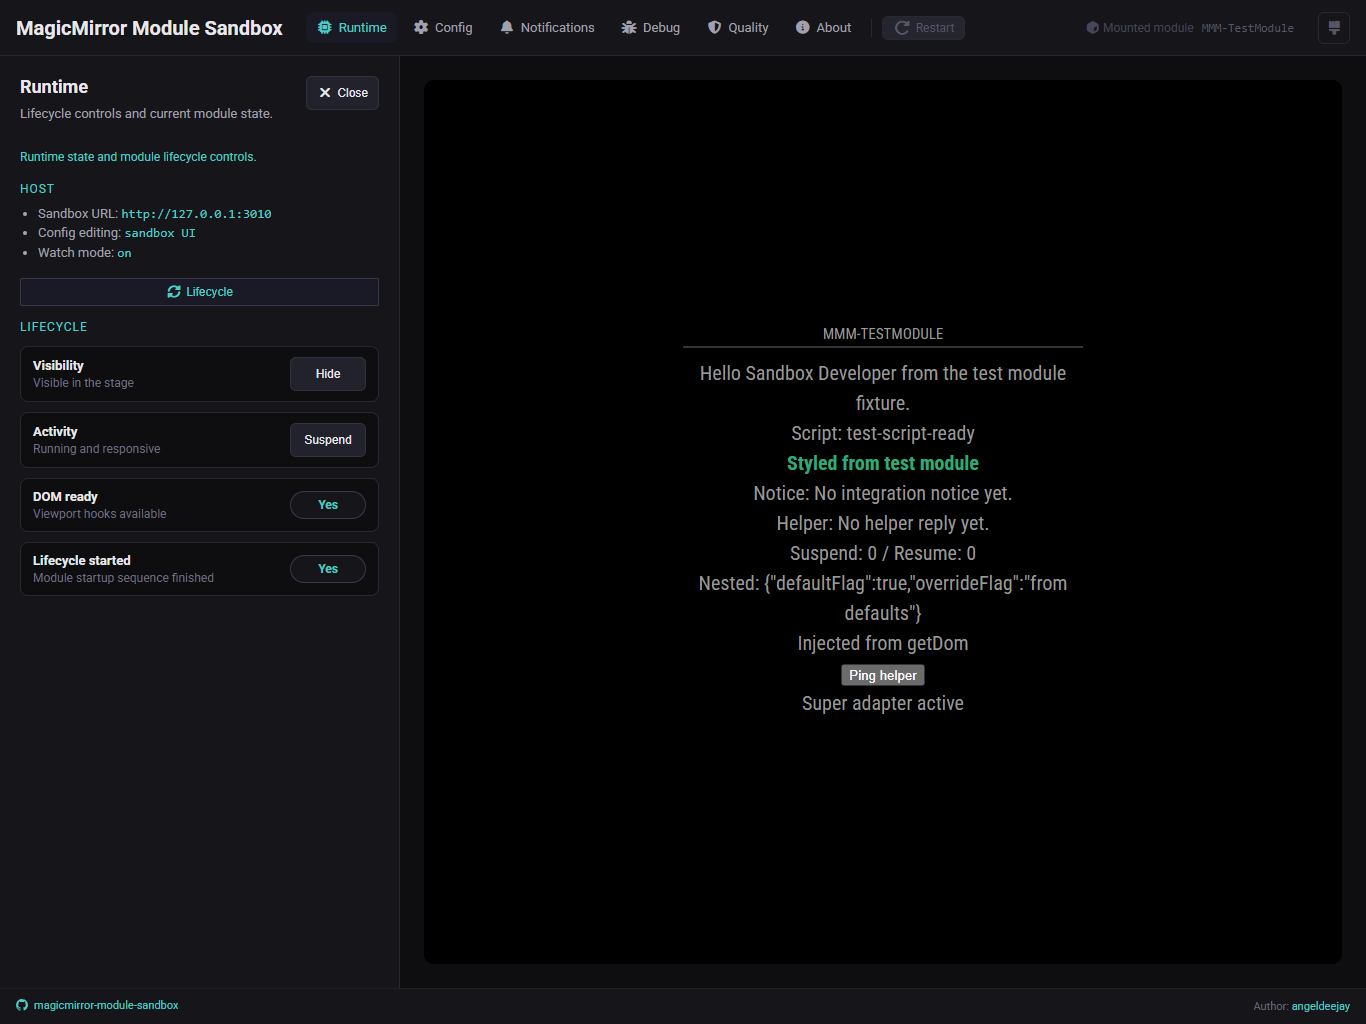
Task: Select the Lifecycle section button
Action: [x=199, y=292]
